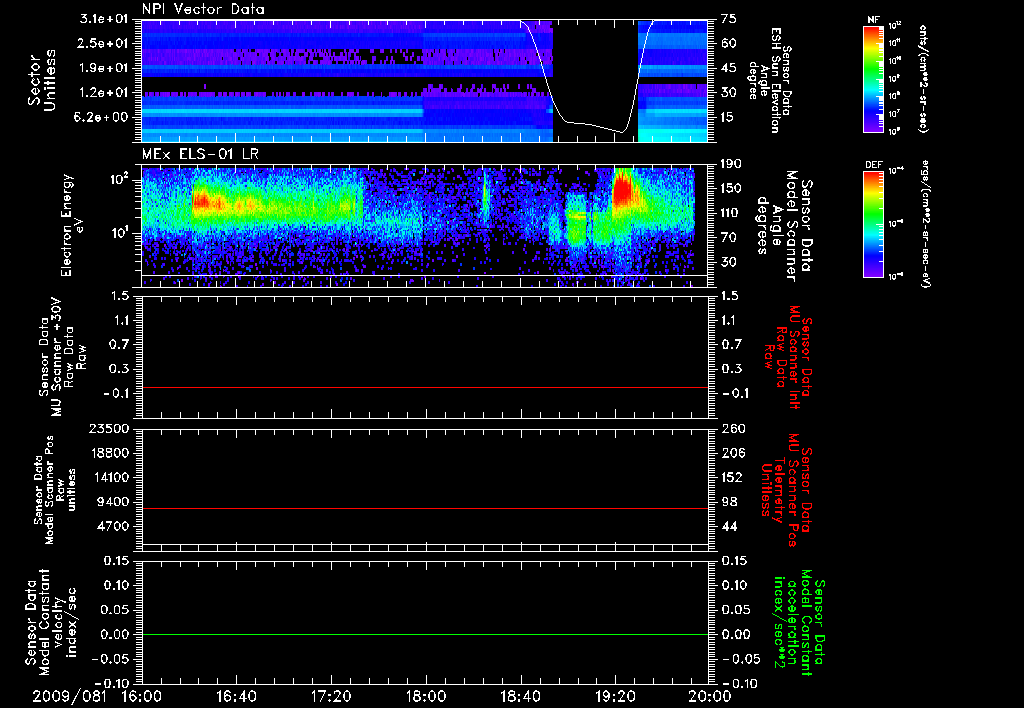Screen dimensions: 1024x708
Task: Click the green "Model Constant acceleration" label
Action: (x=798, y=623)
